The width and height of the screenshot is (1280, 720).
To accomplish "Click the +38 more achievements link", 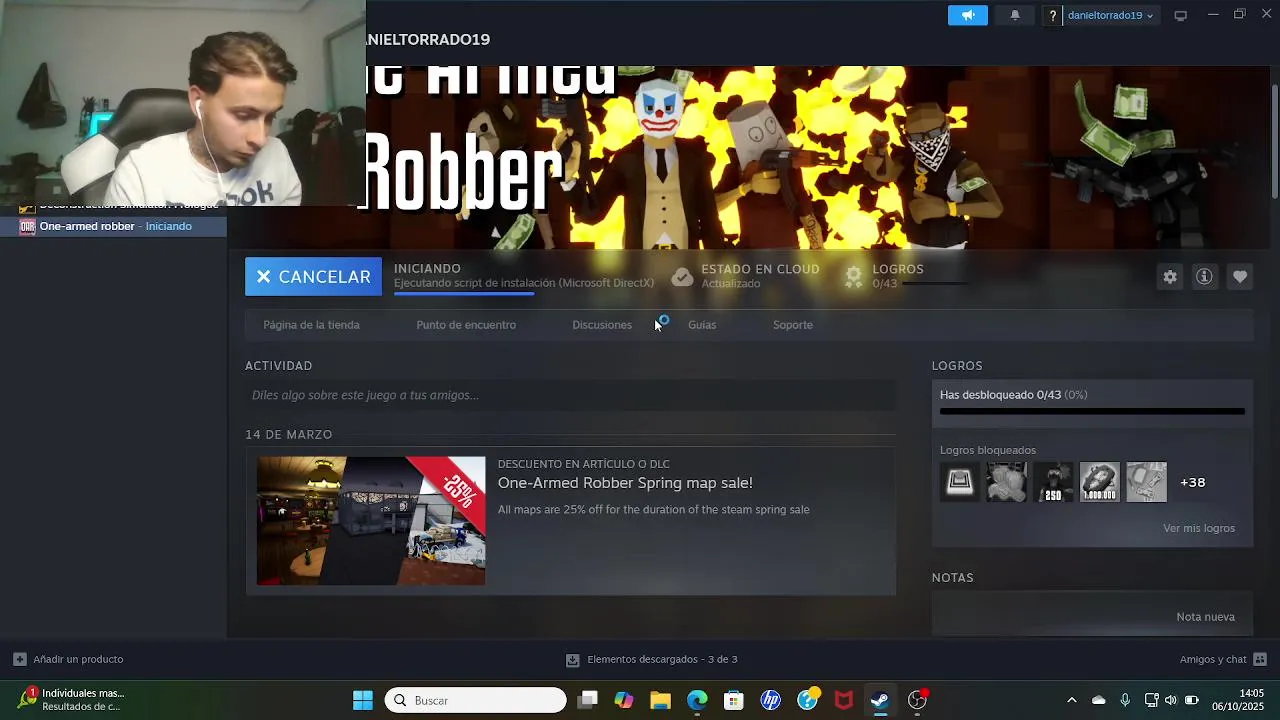I will coord(1193,482).
